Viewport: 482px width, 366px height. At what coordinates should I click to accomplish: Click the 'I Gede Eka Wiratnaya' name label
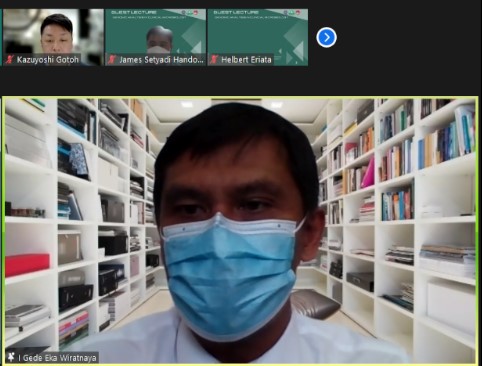57,358
